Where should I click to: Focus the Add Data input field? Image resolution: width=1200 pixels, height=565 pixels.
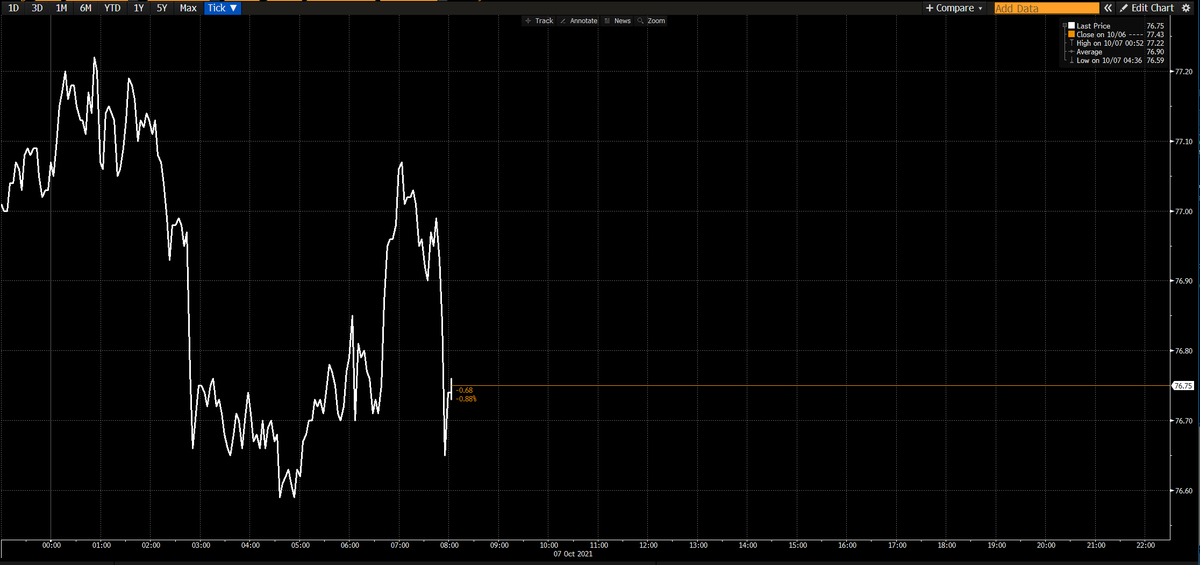(1047, 8)
